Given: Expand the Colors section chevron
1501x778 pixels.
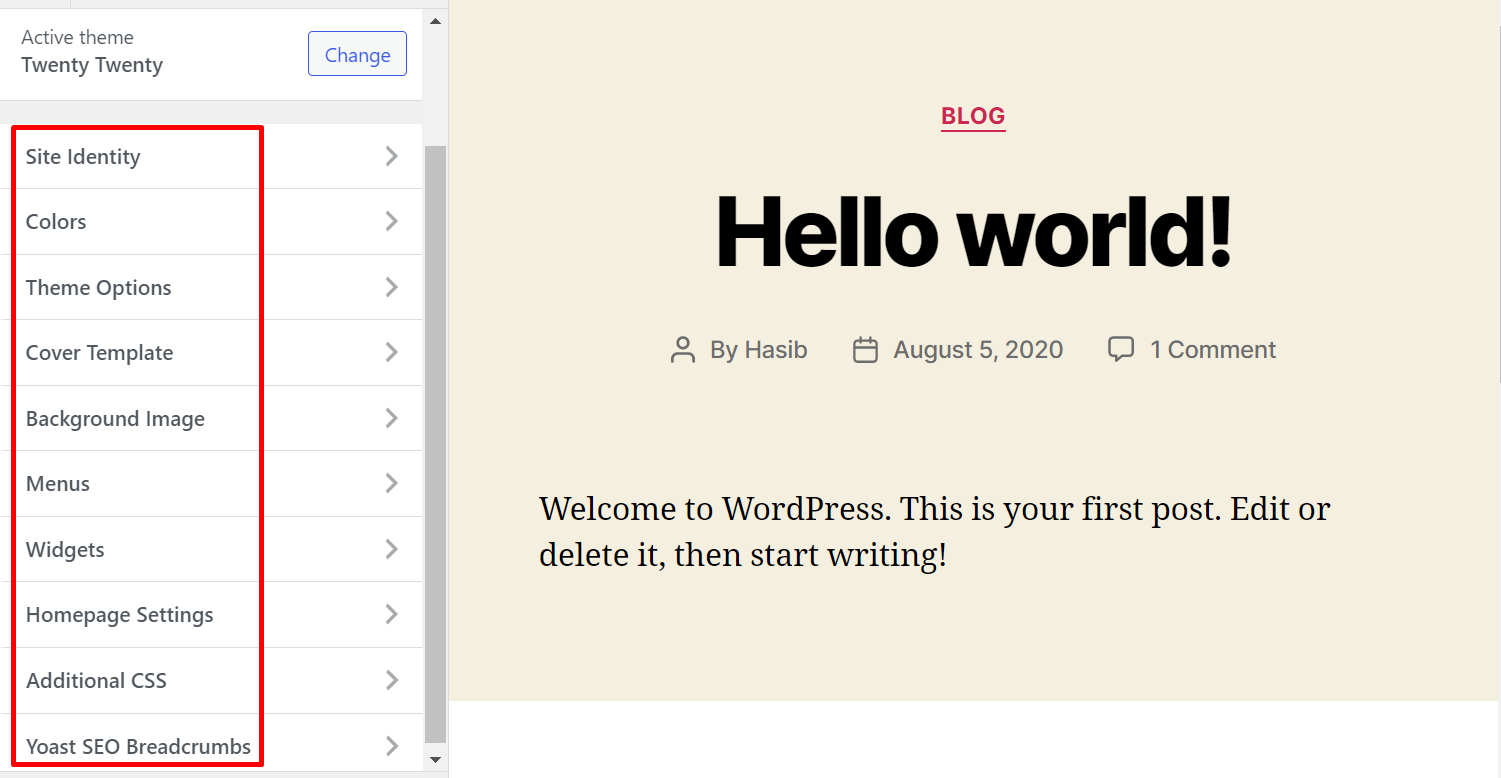Looking at the screenshot, I should pos(392,221).
